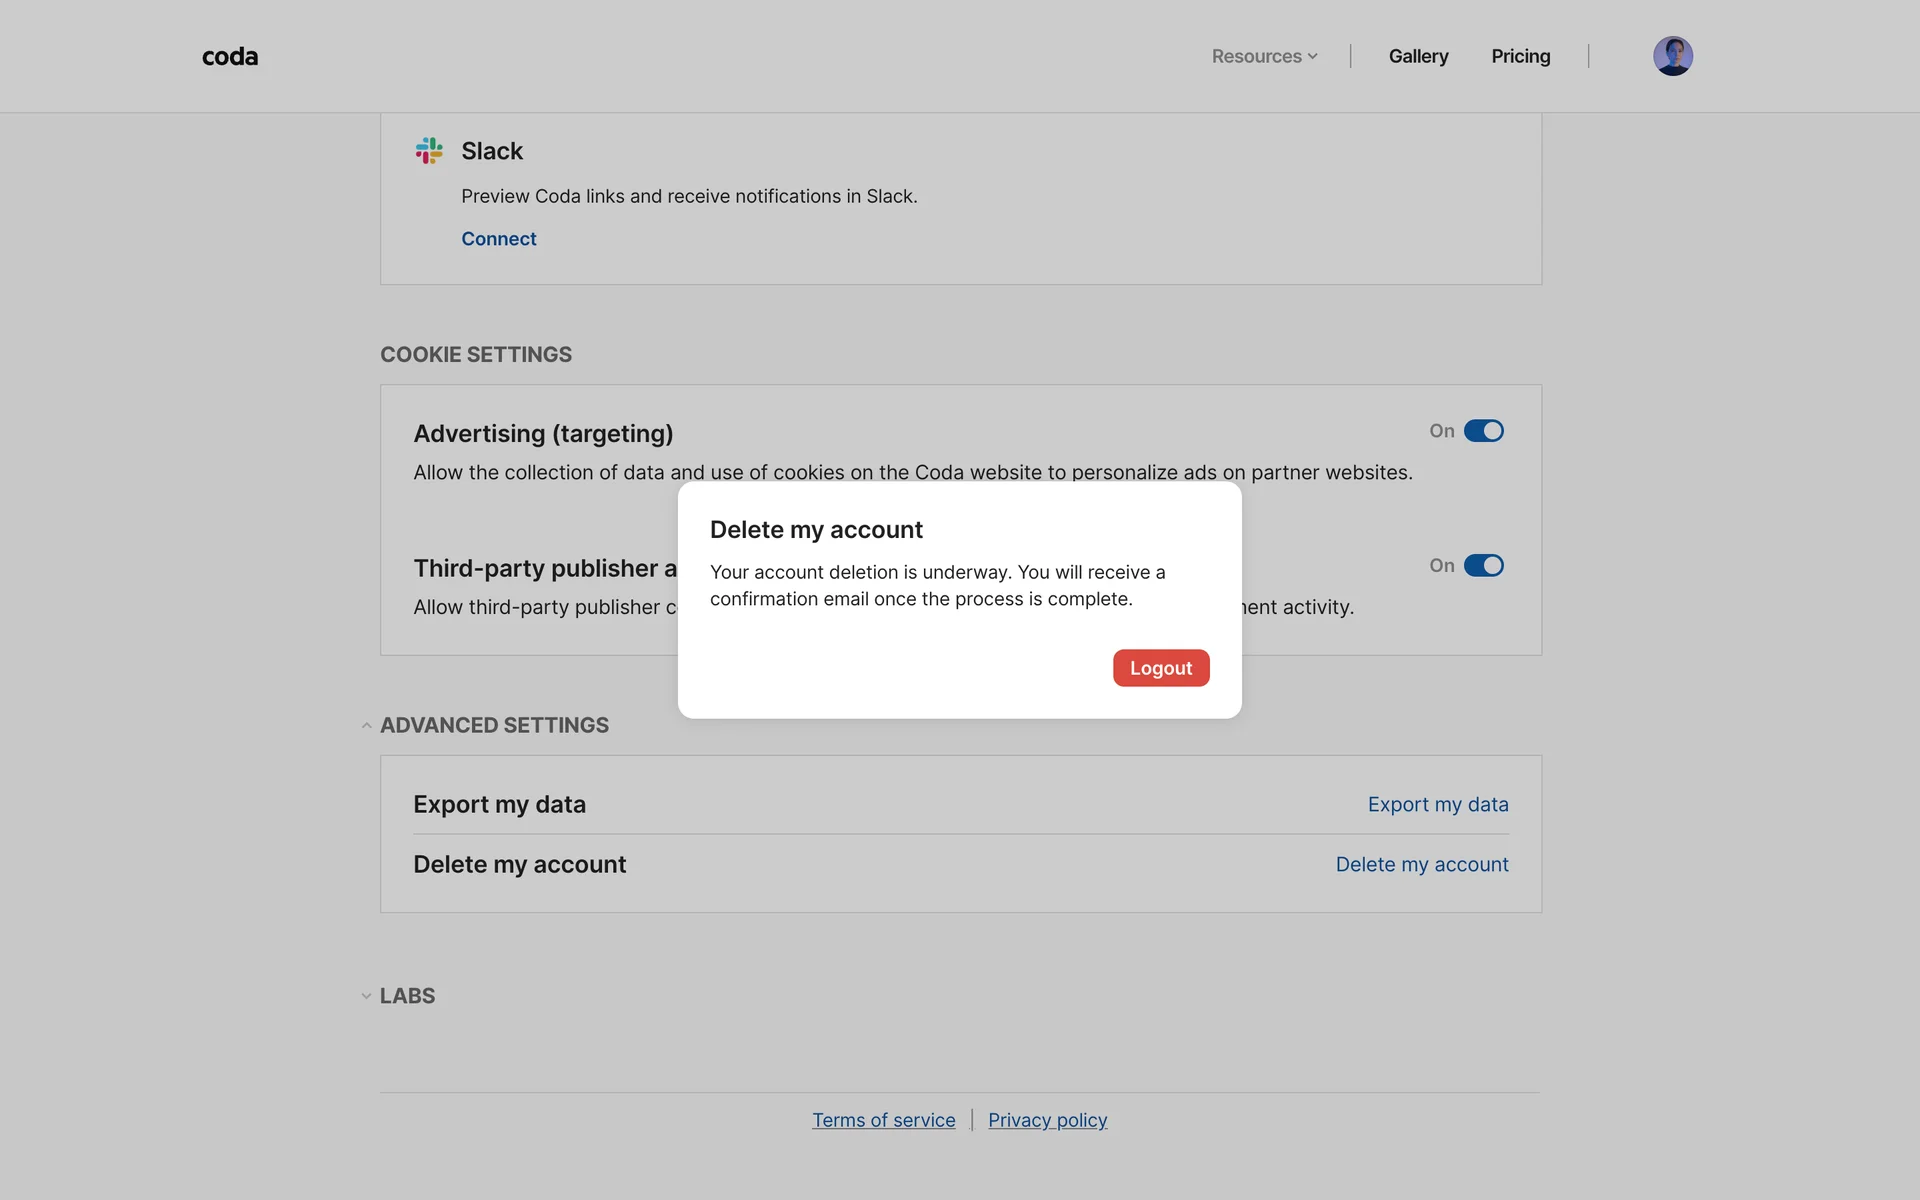The width and height of the screenshot is (1920, 1200).
Task: Go to the Gallery page
Action: [x=1418, y=57]
